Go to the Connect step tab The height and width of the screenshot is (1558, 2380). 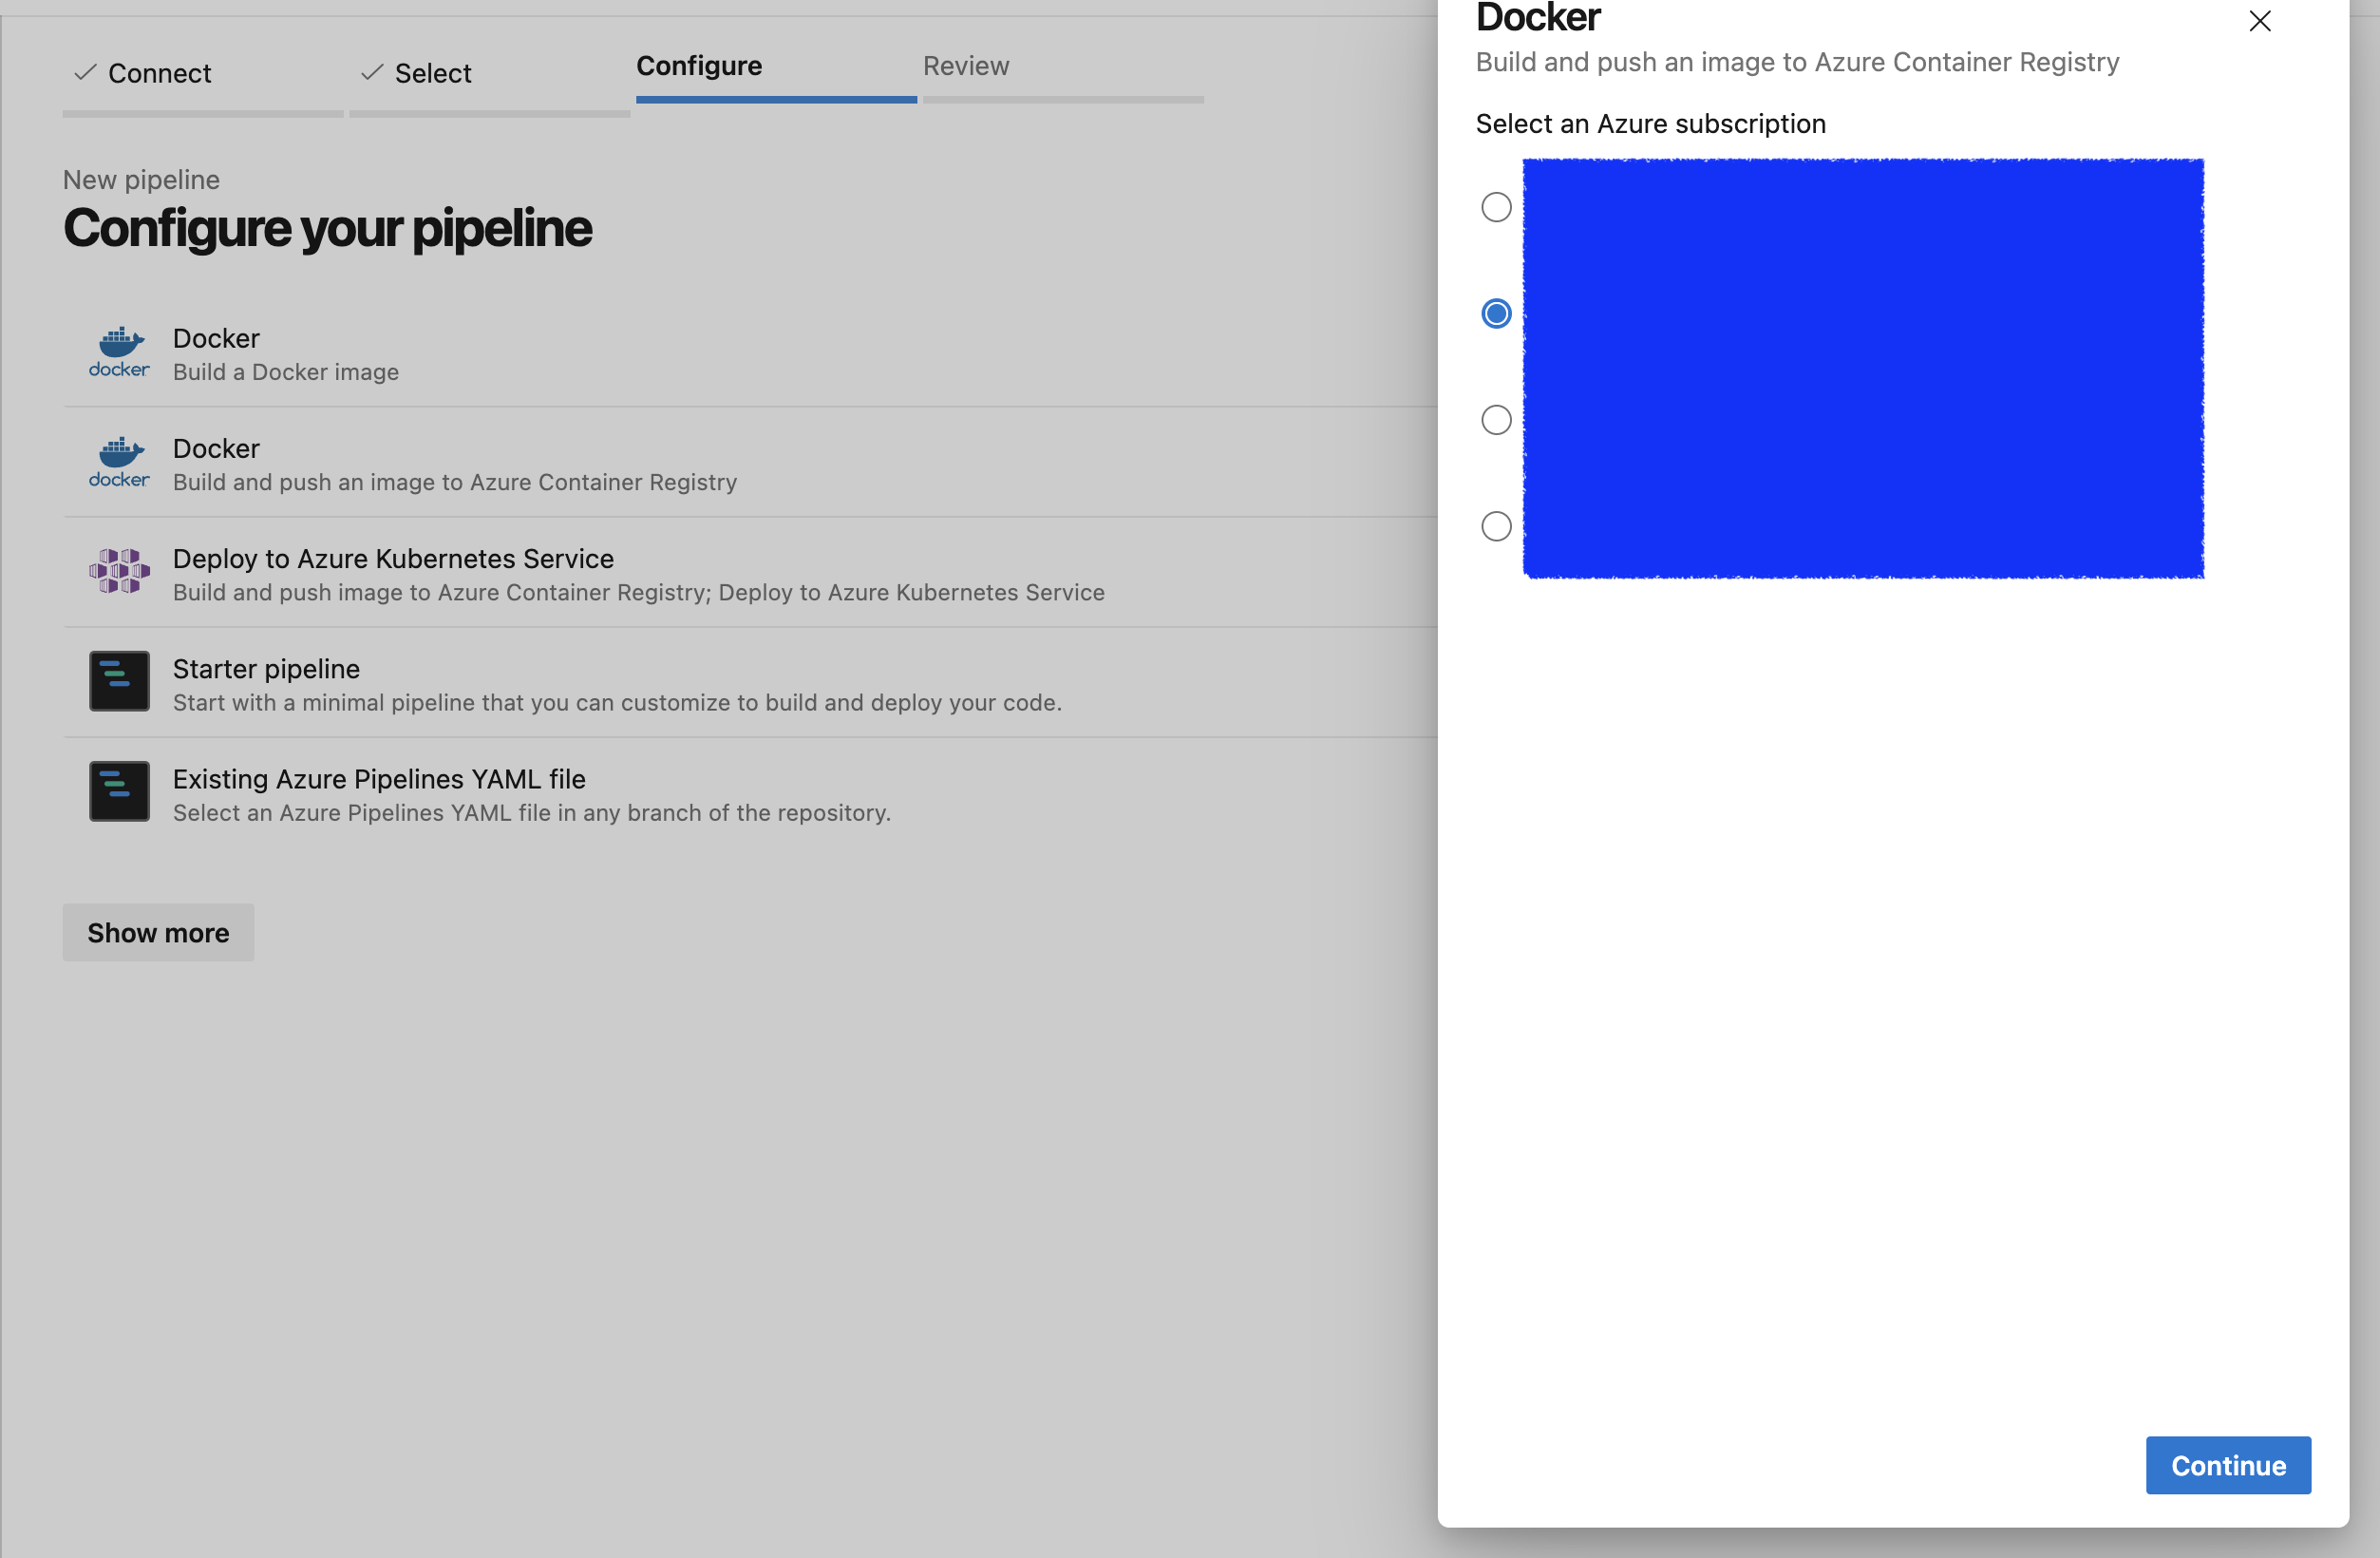coord(159,73)
